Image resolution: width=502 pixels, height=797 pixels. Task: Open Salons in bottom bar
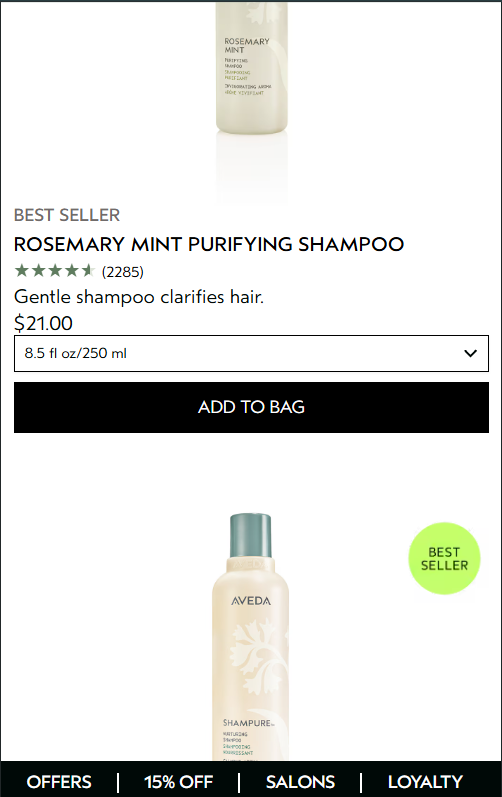point(300,781)
